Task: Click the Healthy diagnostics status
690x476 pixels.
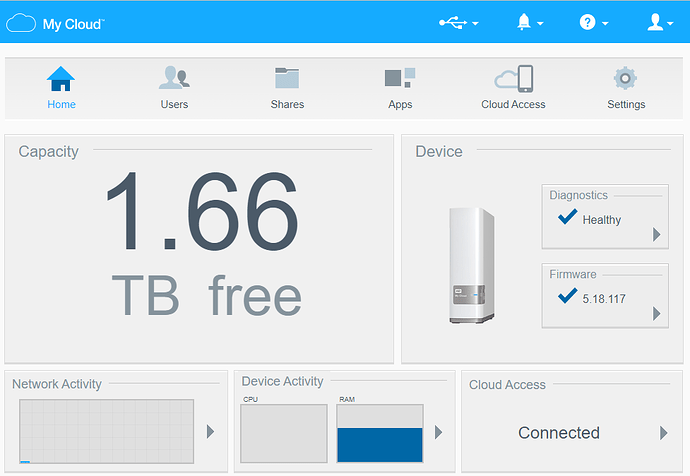Action: (602, 220)
